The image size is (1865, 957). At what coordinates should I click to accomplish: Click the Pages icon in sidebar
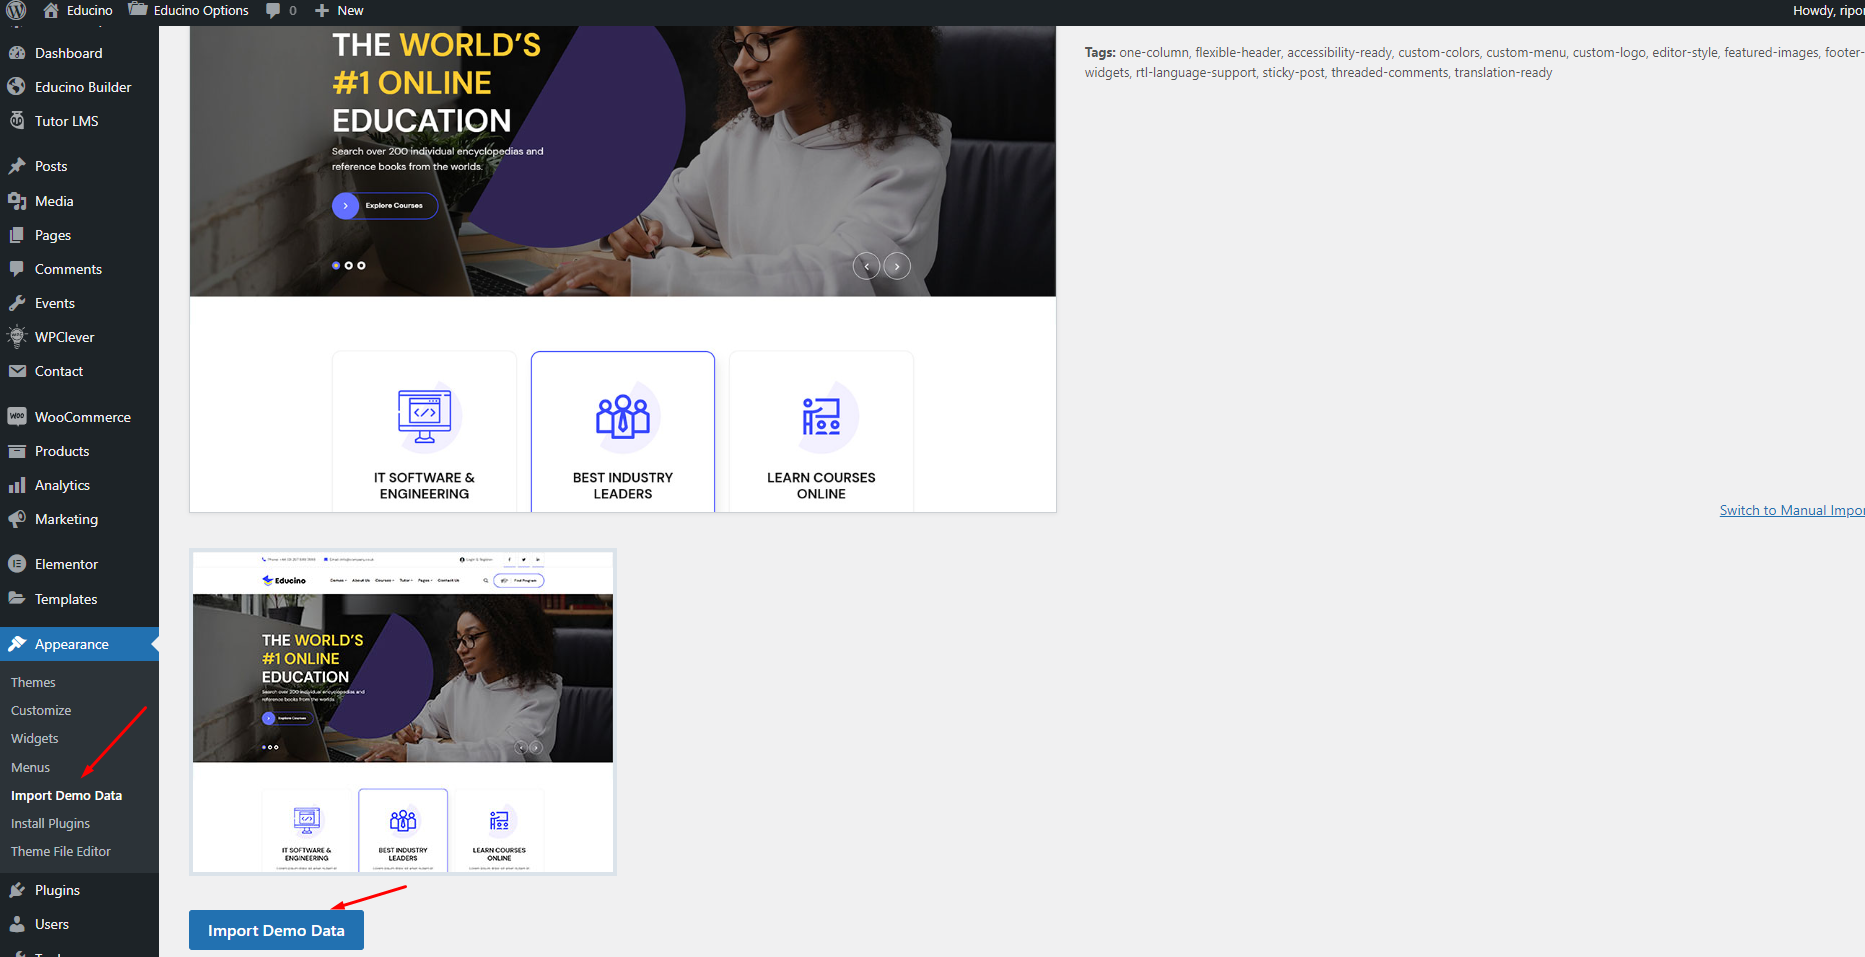click(x=17, y=235)
